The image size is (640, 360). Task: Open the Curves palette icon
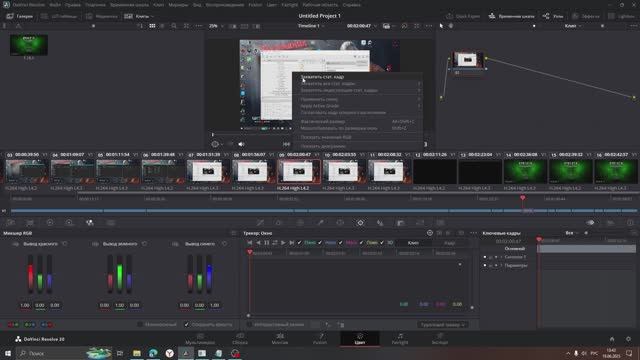pos(260,222)
